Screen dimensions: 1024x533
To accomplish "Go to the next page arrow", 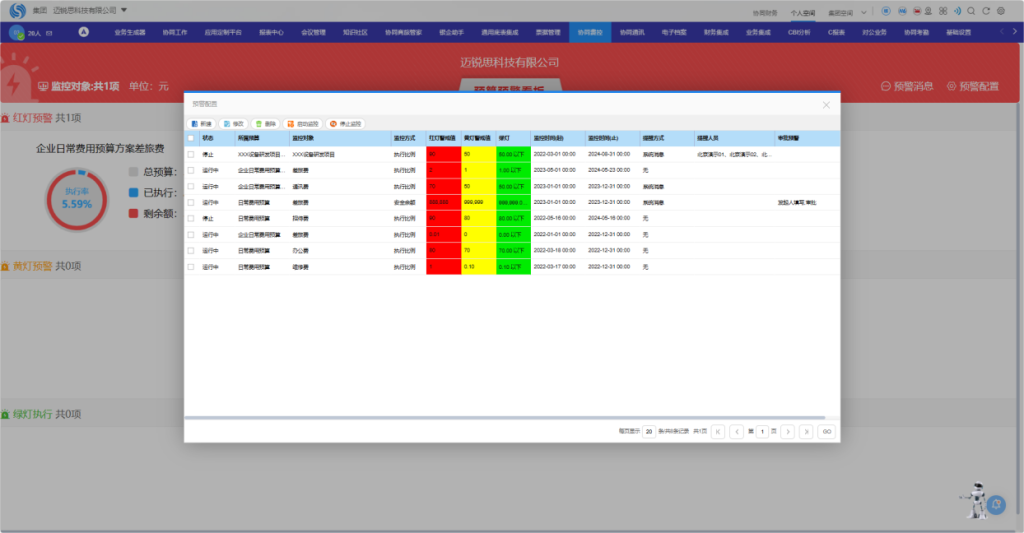I will click(x=787, y=431).
